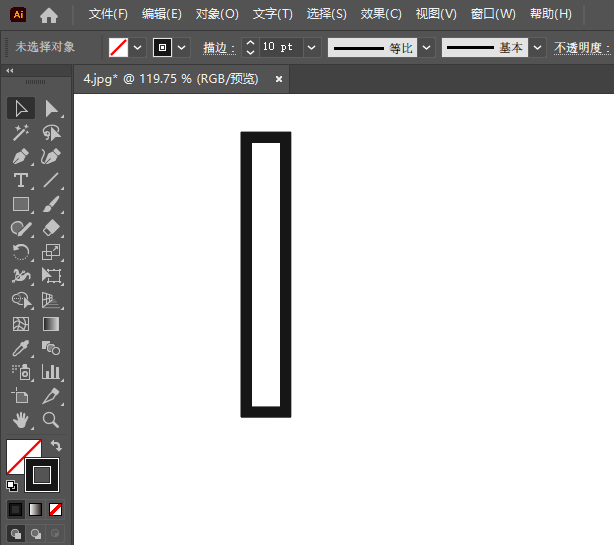The image size is (614, 545).
Task: Pick the Column Graph tool
Action: (x=51, y=372)
